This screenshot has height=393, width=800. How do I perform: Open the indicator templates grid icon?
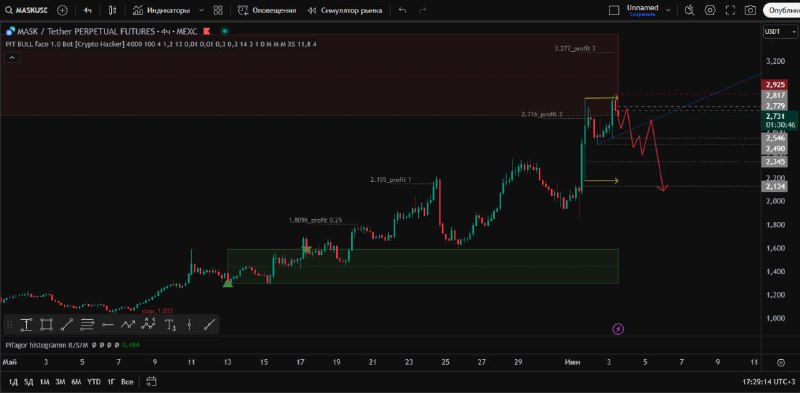(218, 10)
